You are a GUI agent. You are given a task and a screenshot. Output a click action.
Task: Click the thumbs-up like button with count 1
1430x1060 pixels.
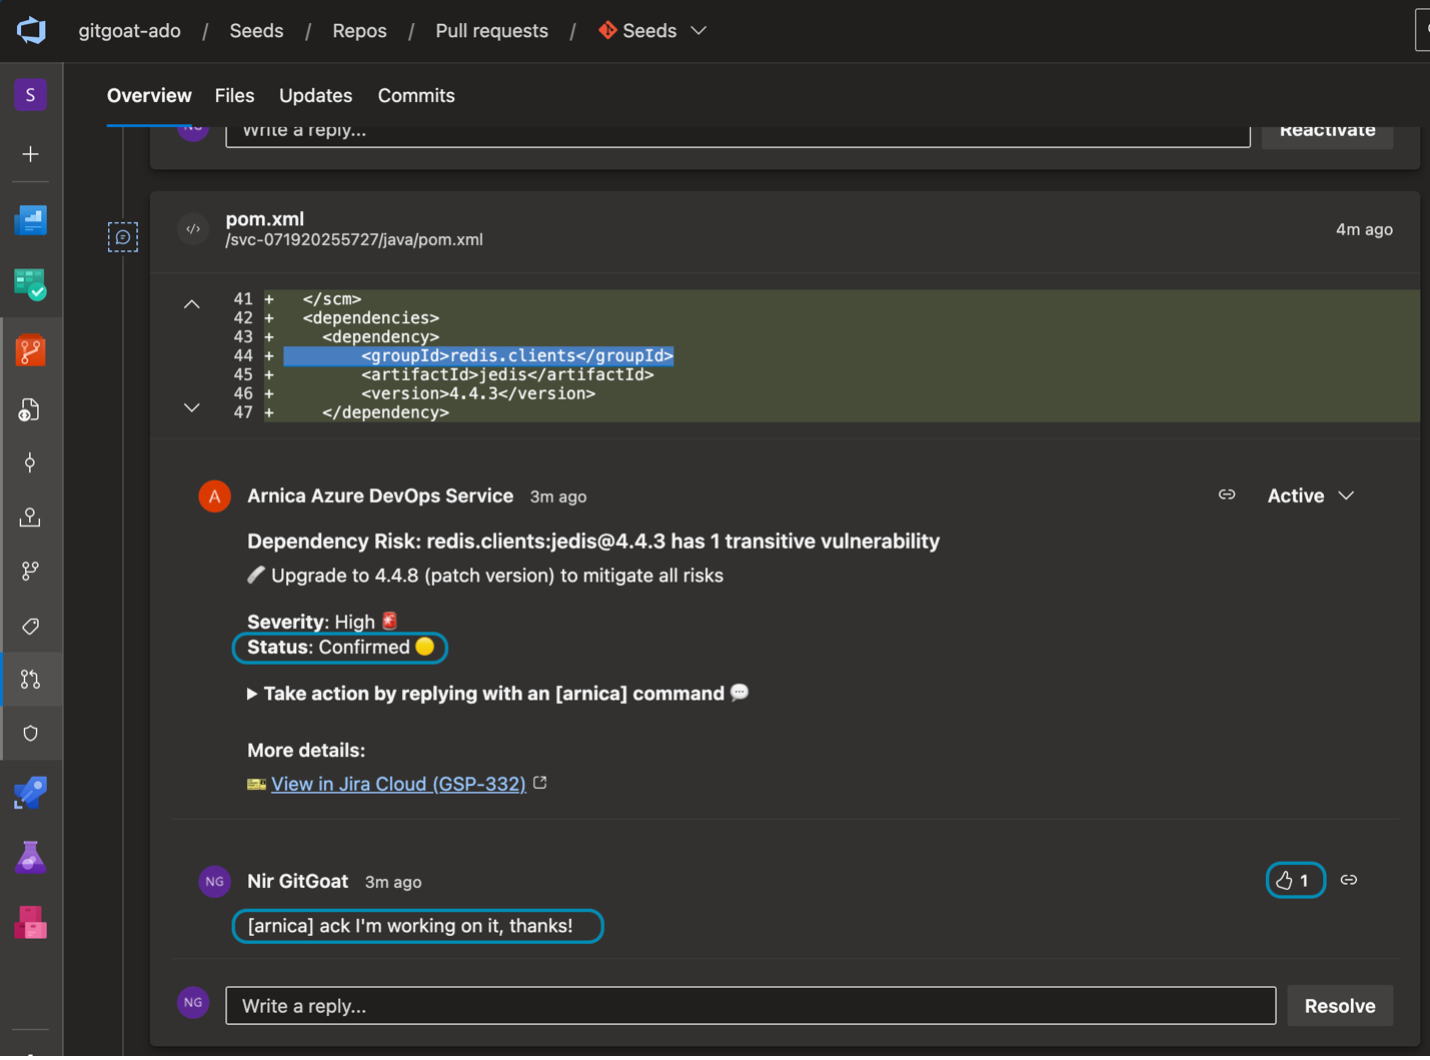[x=1295, y=880]
